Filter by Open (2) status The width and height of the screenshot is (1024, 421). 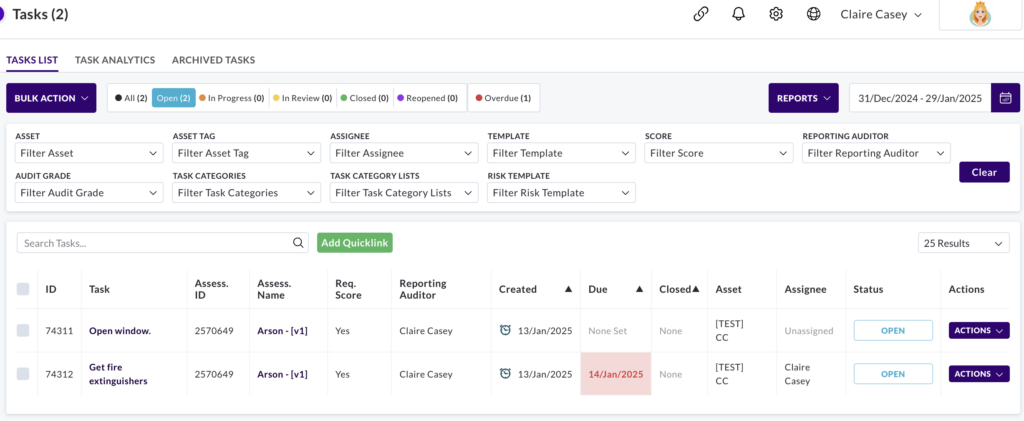coord(174,98)
